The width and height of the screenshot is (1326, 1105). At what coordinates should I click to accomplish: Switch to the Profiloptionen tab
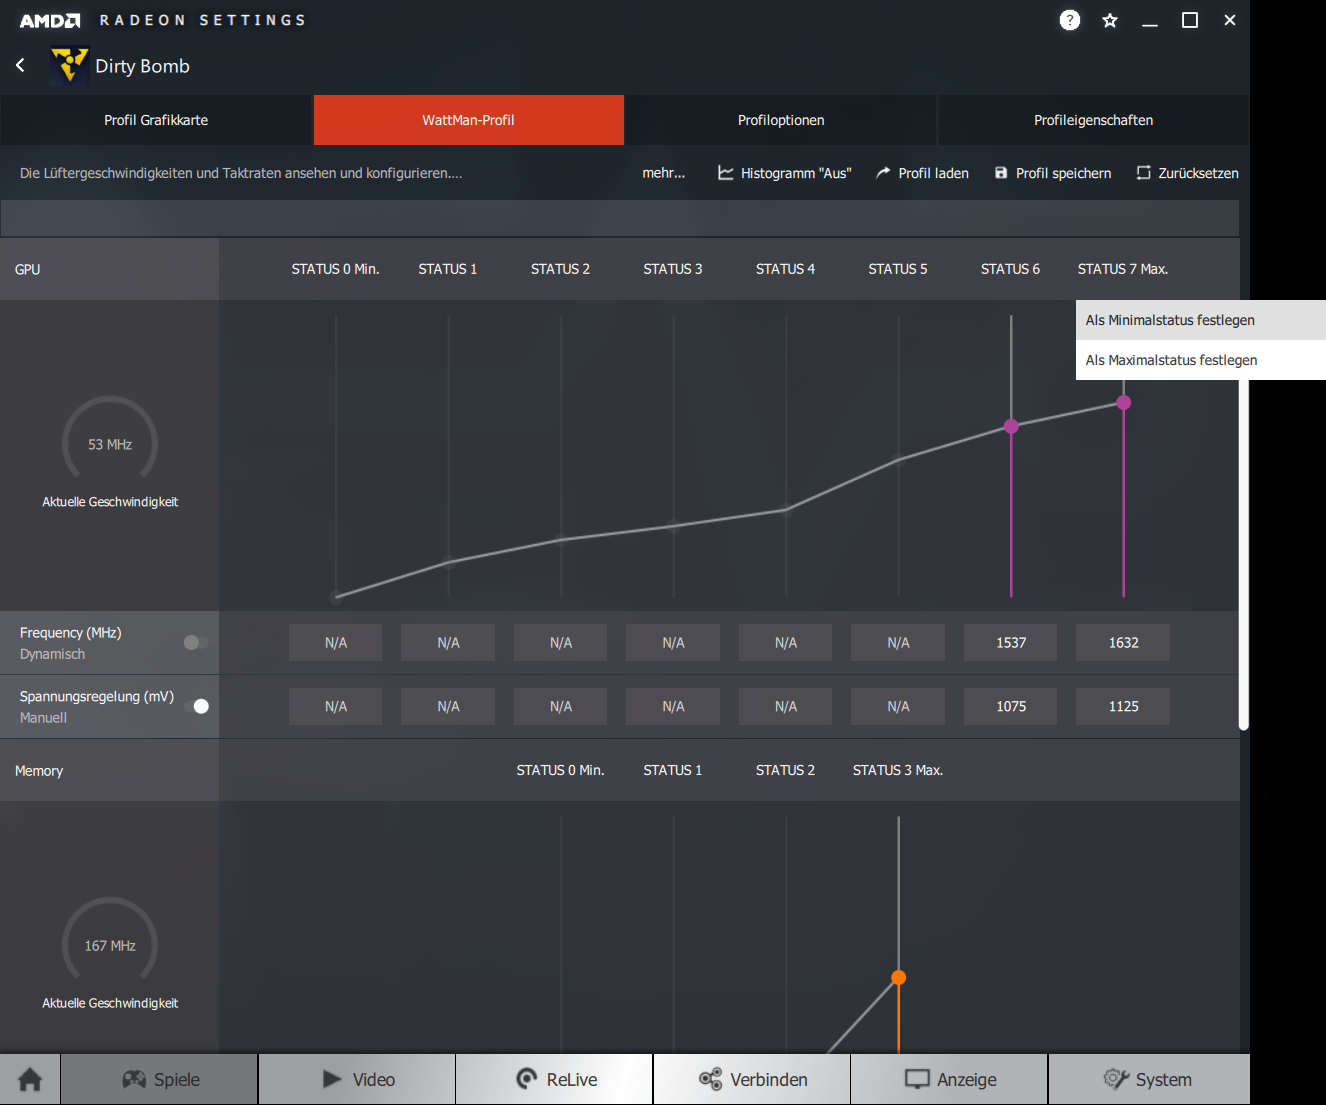[x=781, y=120]
